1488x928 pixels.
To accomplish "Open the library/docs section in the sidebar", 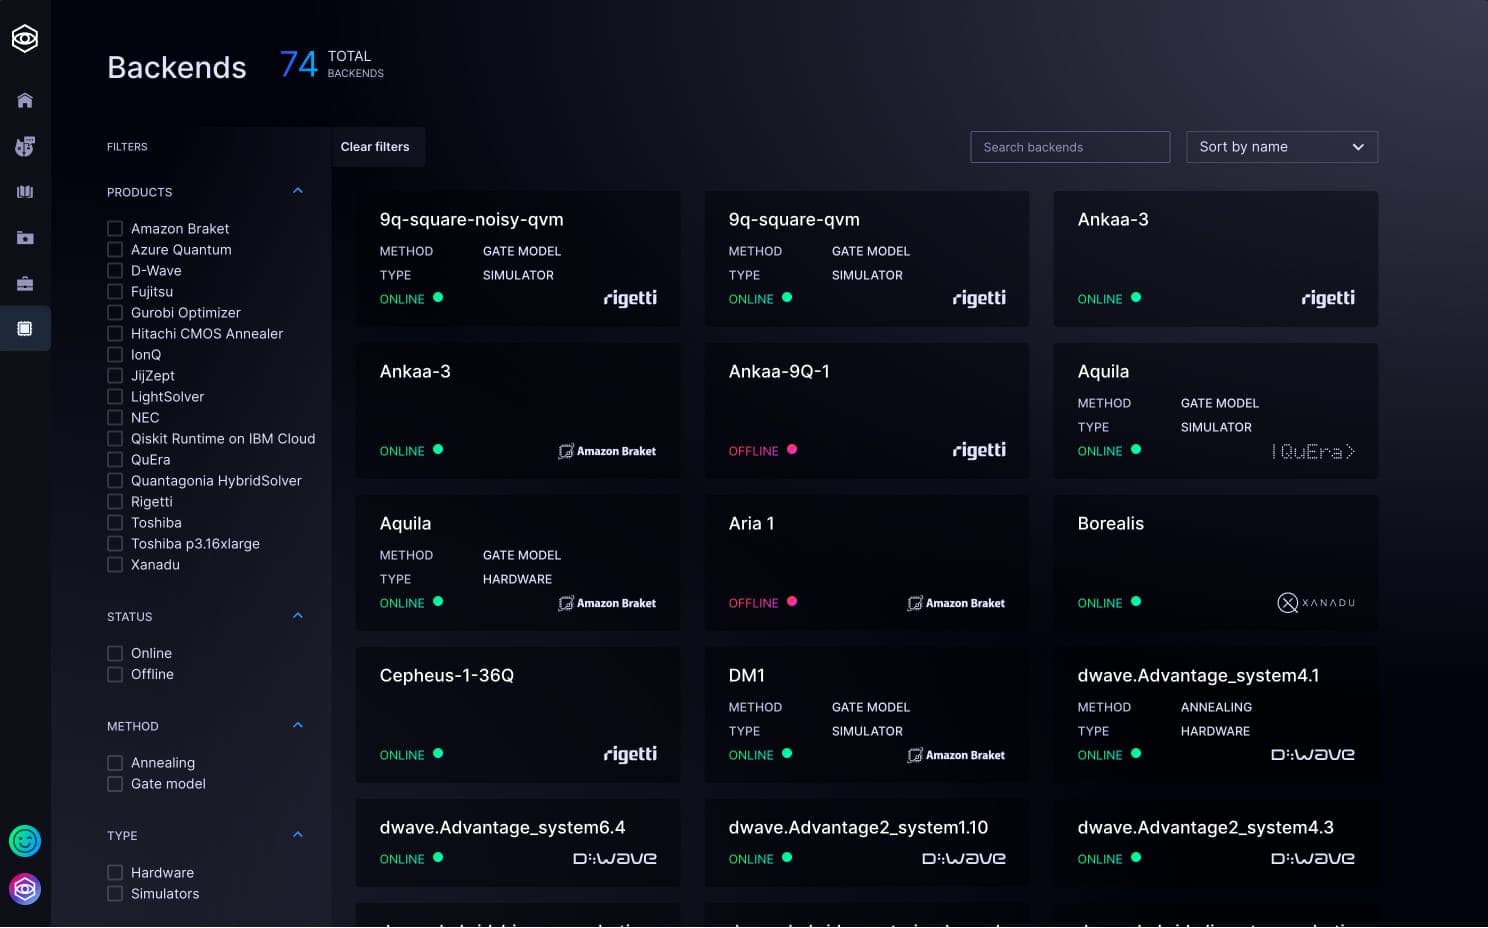I will click(x=24, y=191).
